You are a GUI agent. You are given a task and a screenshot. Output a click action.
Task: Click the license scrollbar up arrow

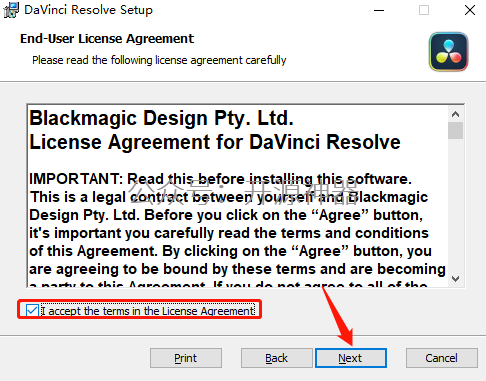[x=455, y=114]
